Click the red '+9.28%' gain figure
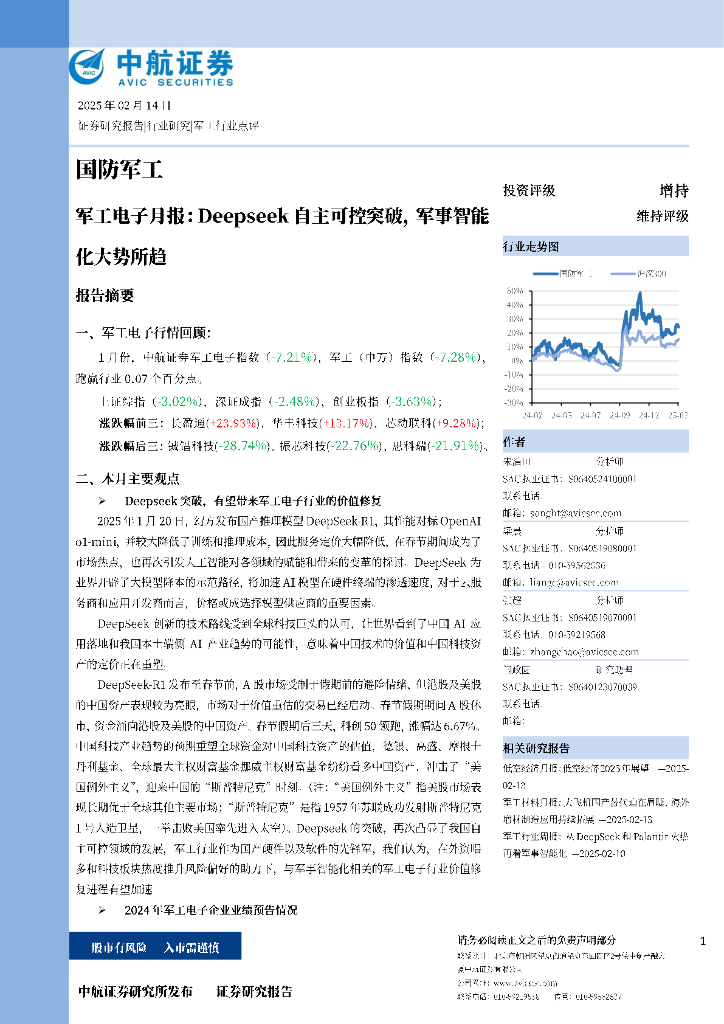 coord(456,423)
